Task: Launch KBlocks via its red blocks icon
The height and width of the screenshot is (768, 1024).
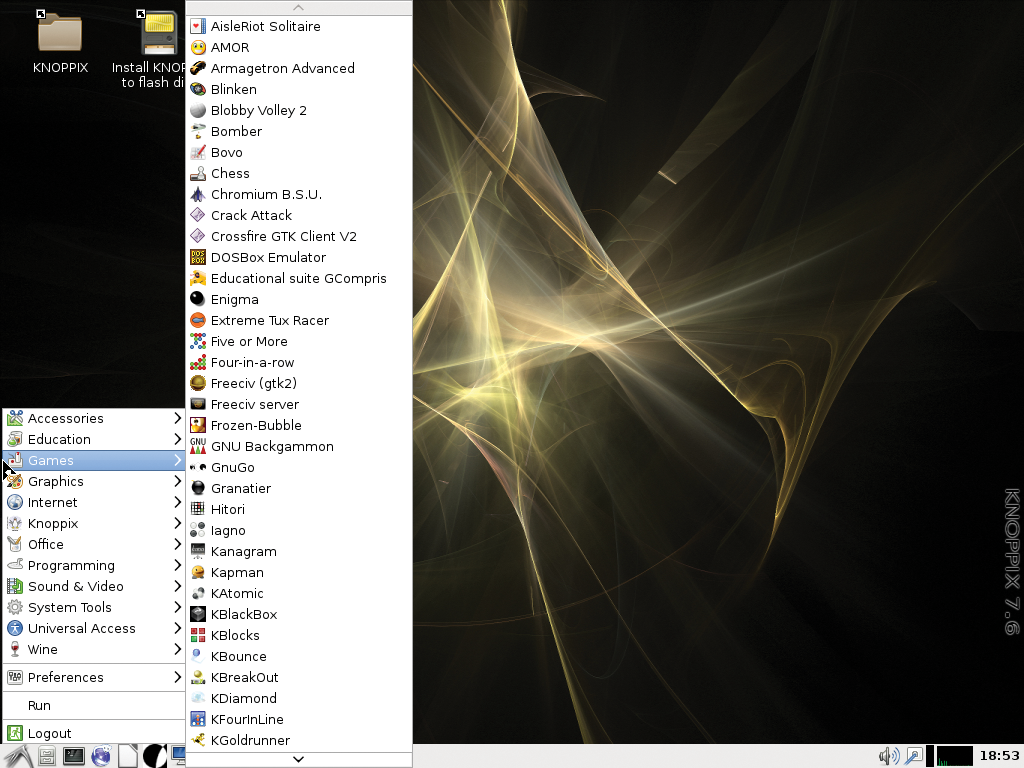Action: tap(198, 635)
